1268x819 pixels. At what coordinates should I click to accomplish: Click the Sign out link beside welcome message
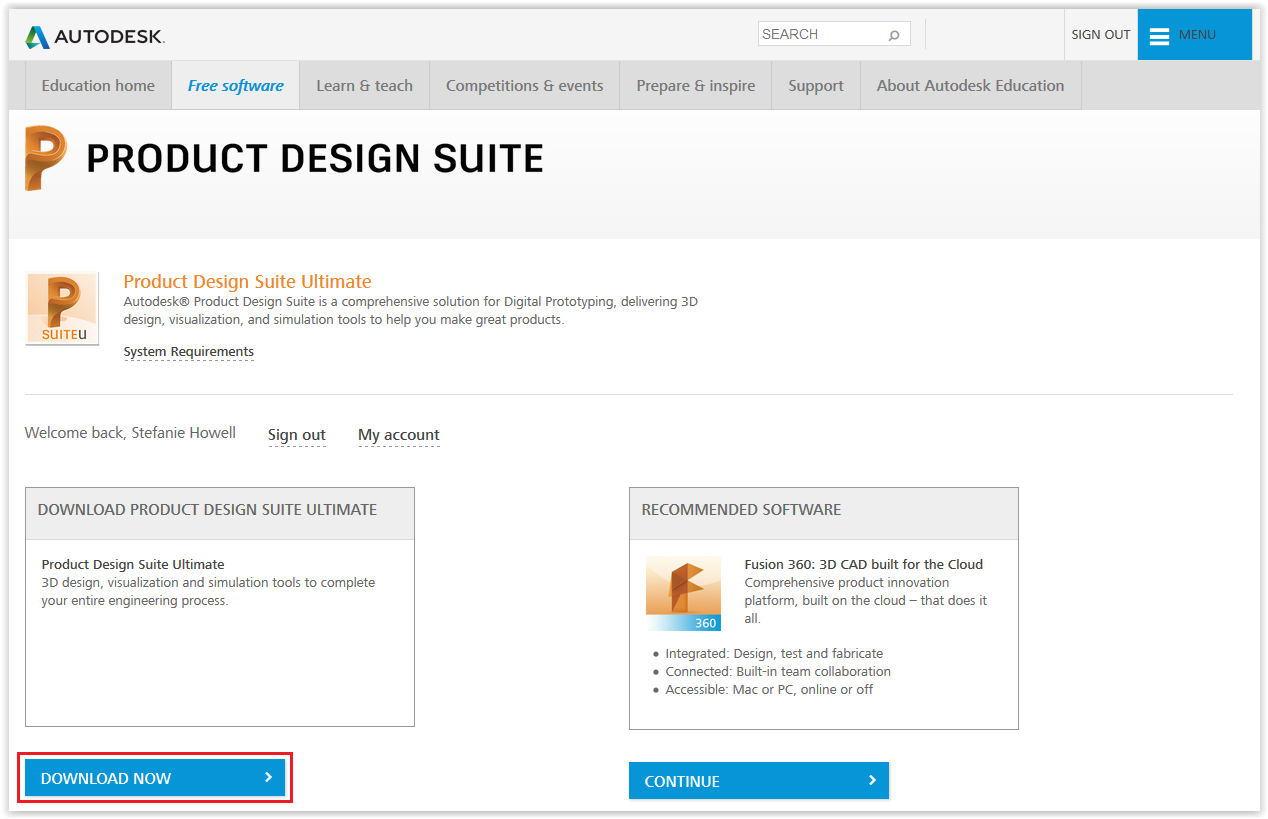click(x=297, y=435)
